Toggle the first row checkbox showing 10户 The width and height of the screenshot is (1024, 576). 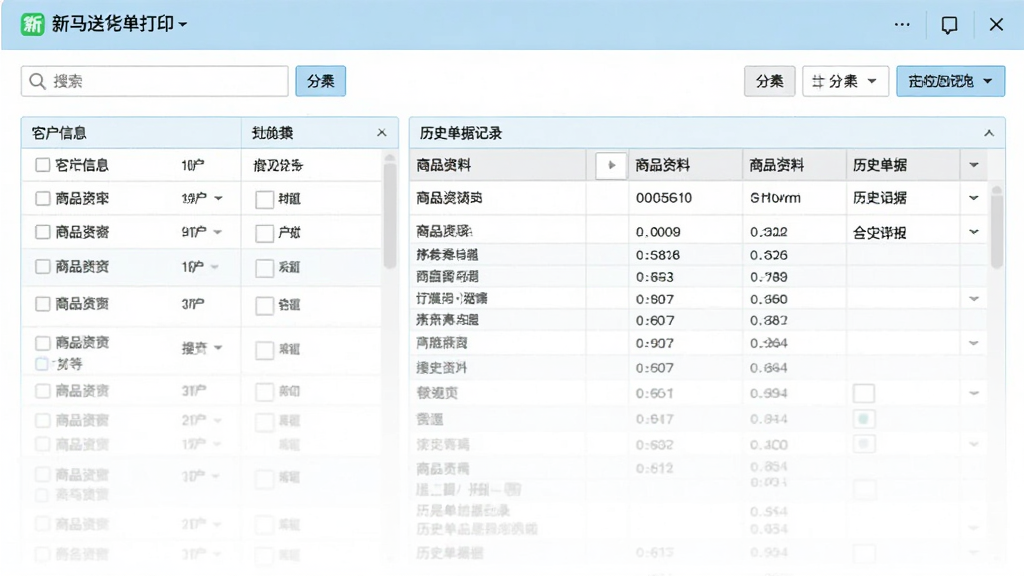coord(42,165)
